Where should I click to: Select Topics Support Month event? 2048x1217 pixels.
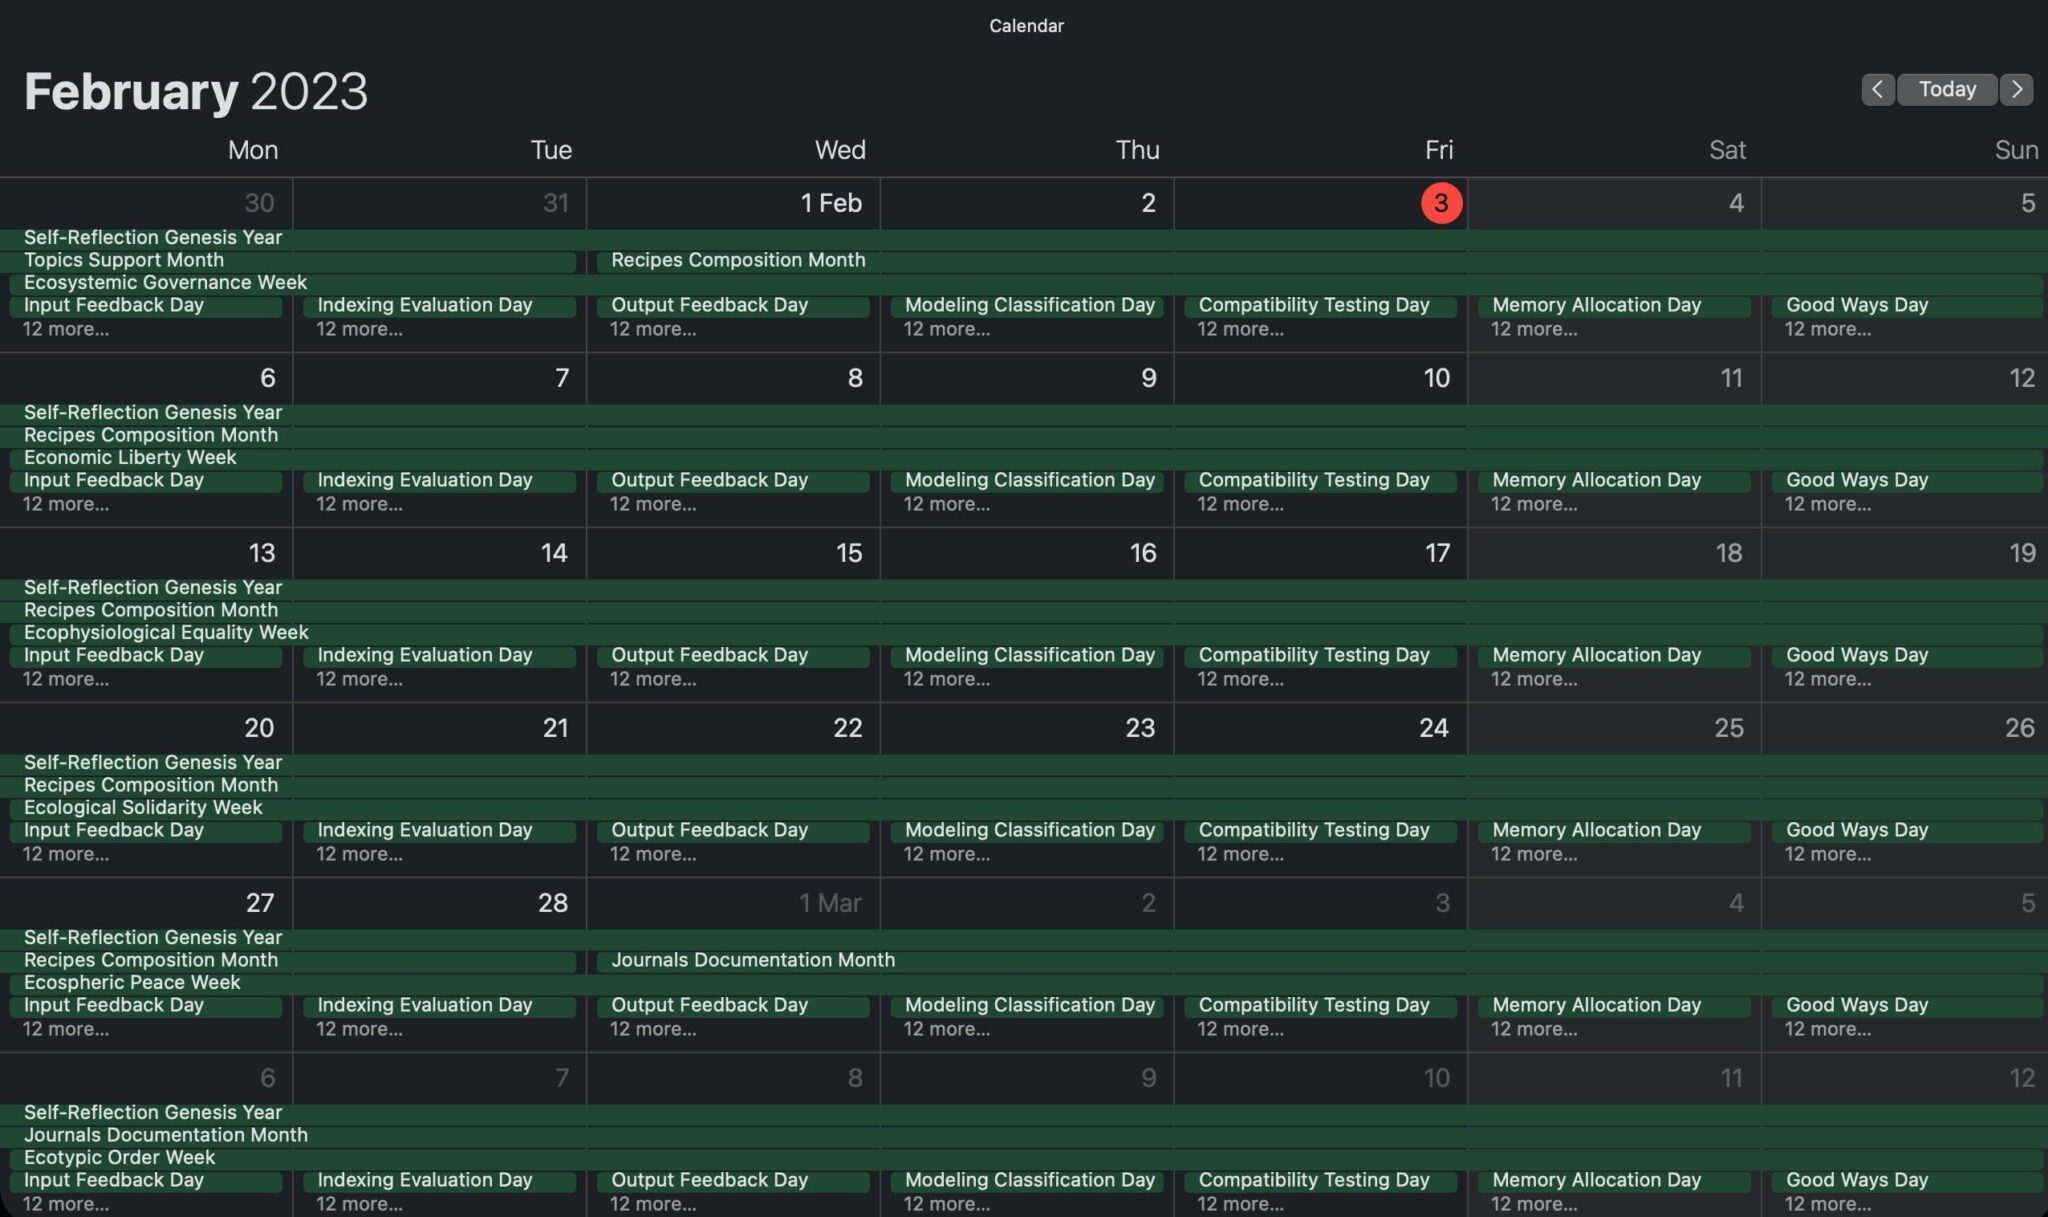point(124,260)
